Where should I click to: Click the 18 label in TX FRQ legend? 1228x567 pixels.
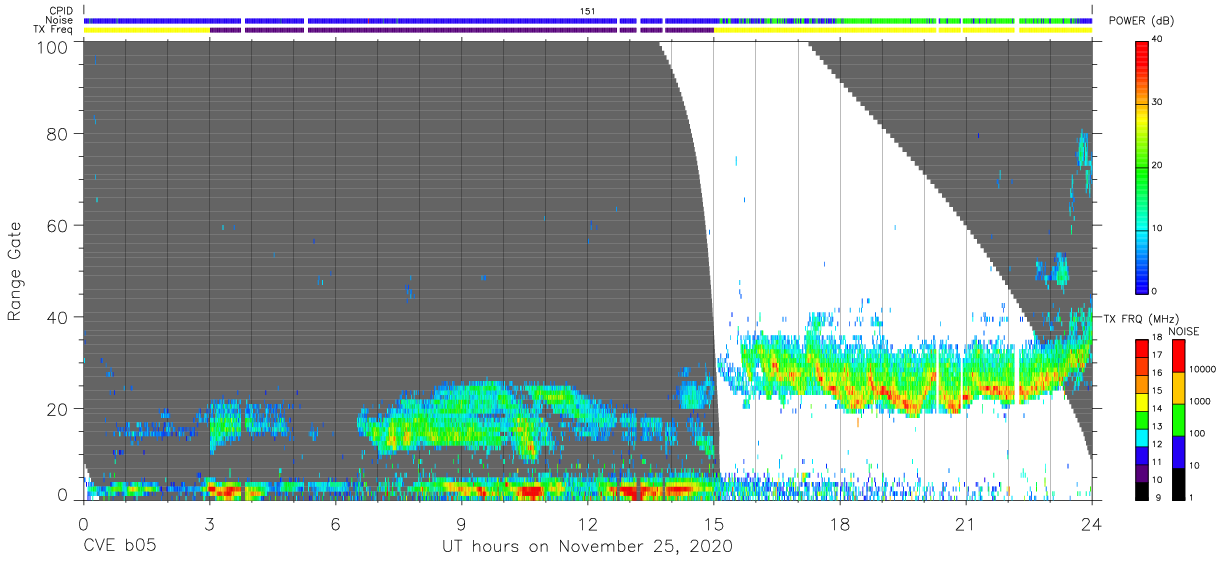(x=1158, y=337)
